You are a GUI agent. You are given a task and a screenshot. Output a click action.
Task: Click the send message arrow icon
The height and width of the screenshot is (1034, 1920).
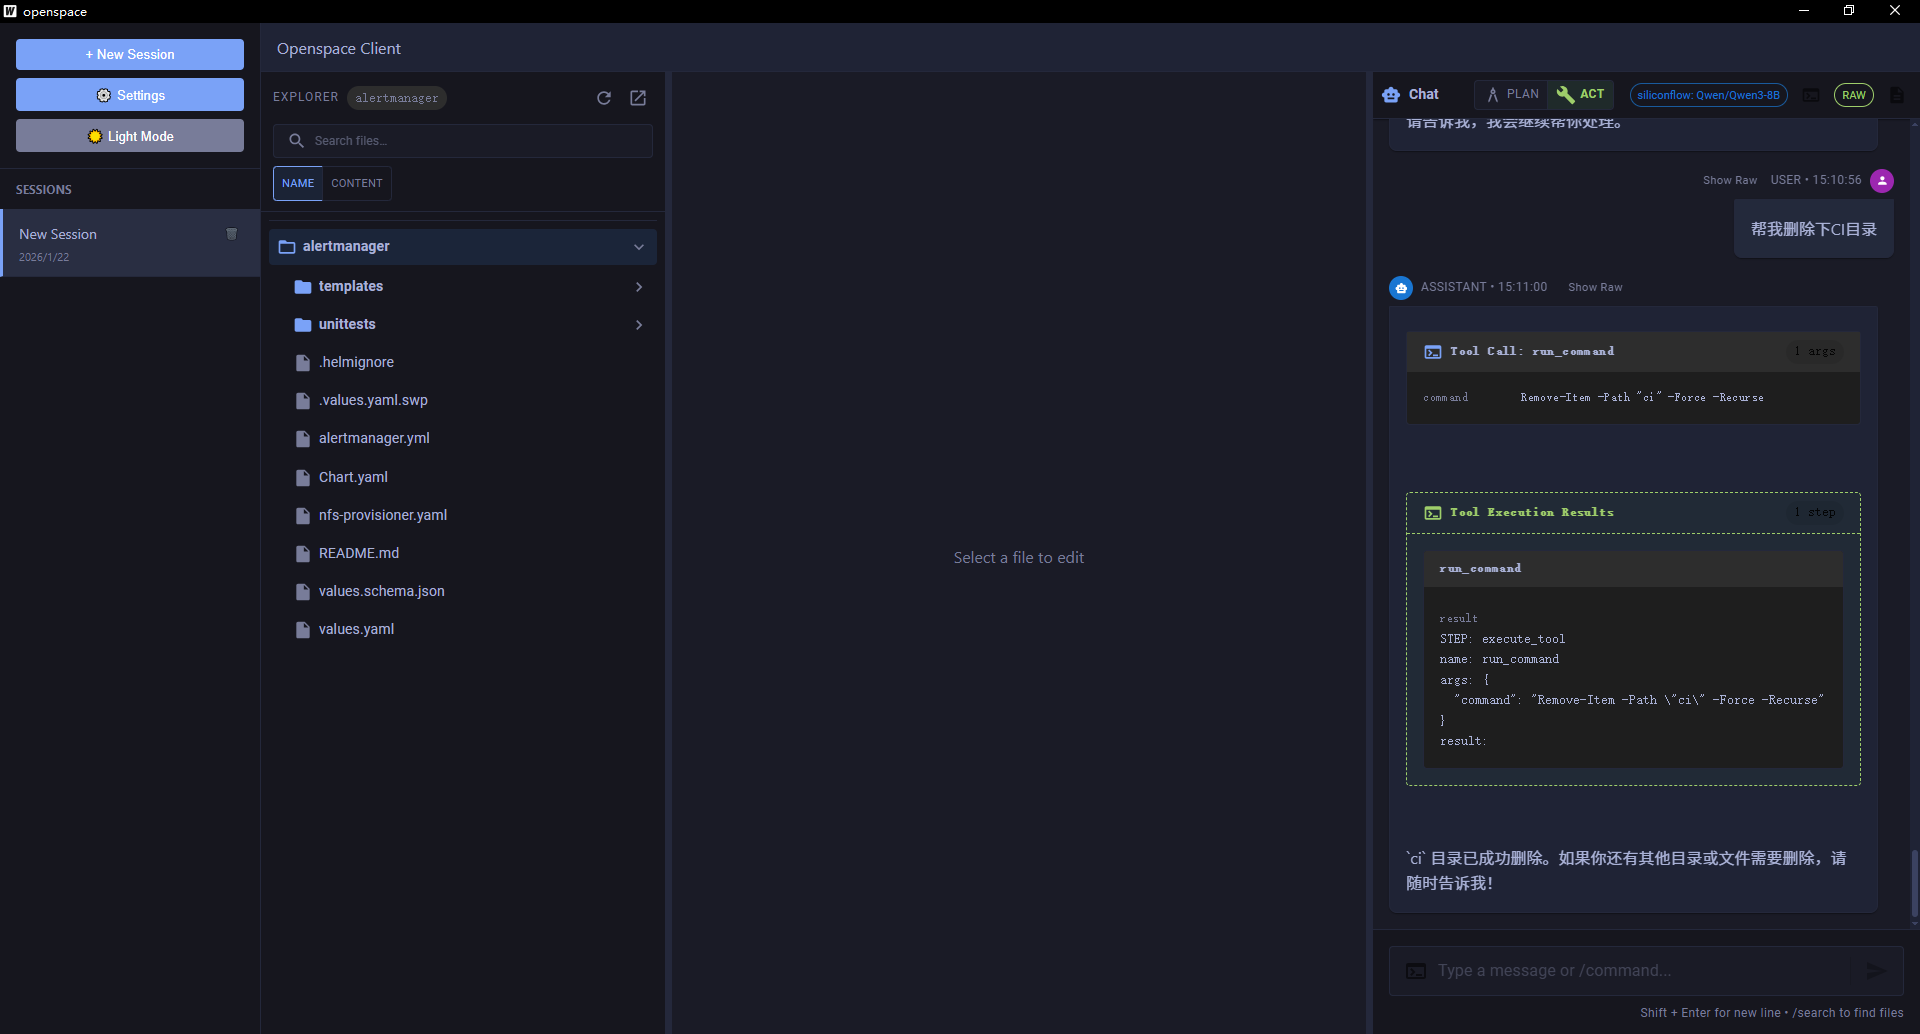pos(1876,971)
